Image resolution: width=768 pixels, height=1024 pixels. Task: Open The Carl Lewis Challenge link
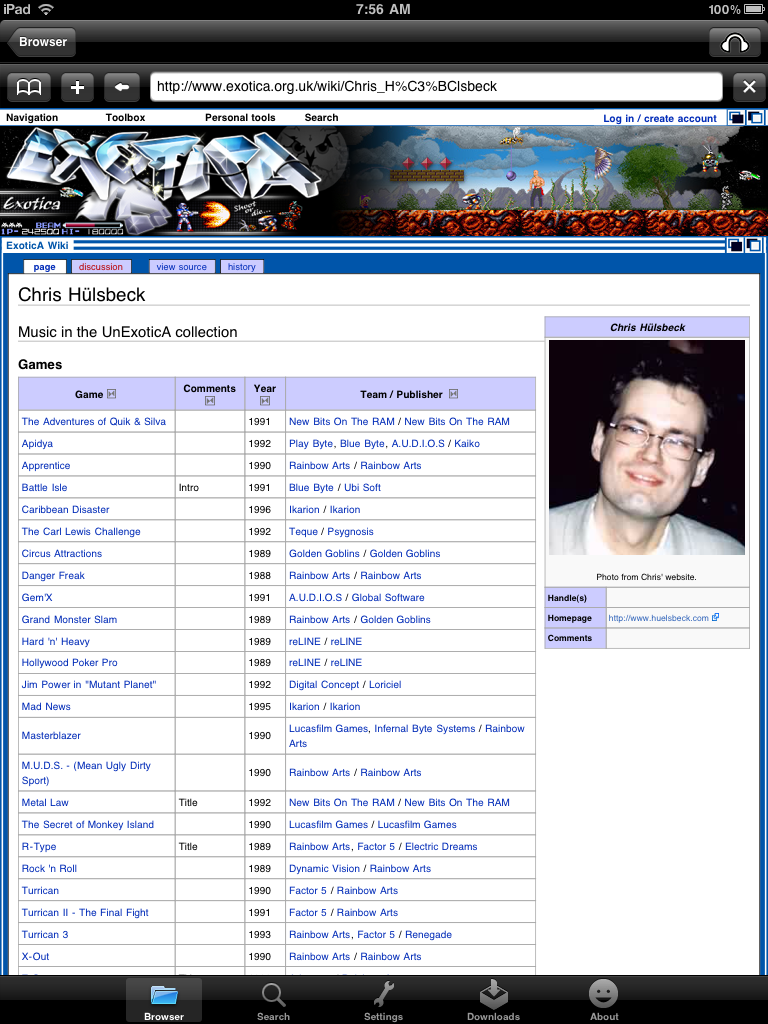coord(81,532)
